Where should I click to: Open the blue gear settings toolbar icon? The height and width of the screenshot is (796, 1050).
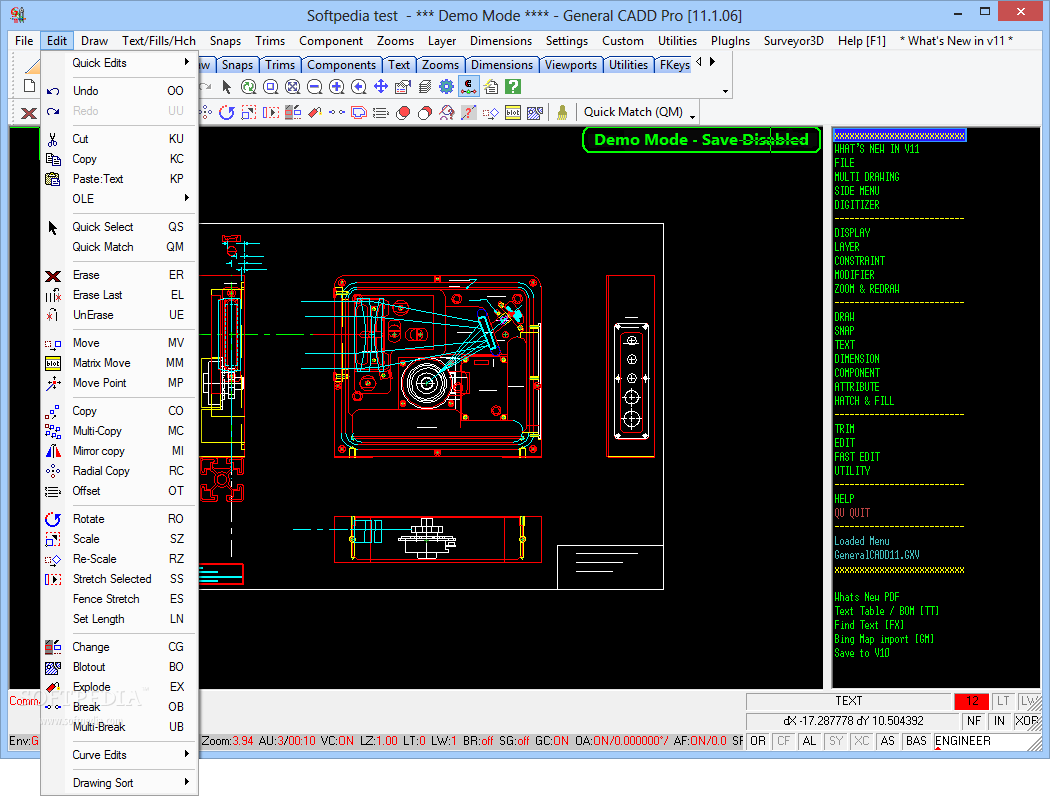447,87
